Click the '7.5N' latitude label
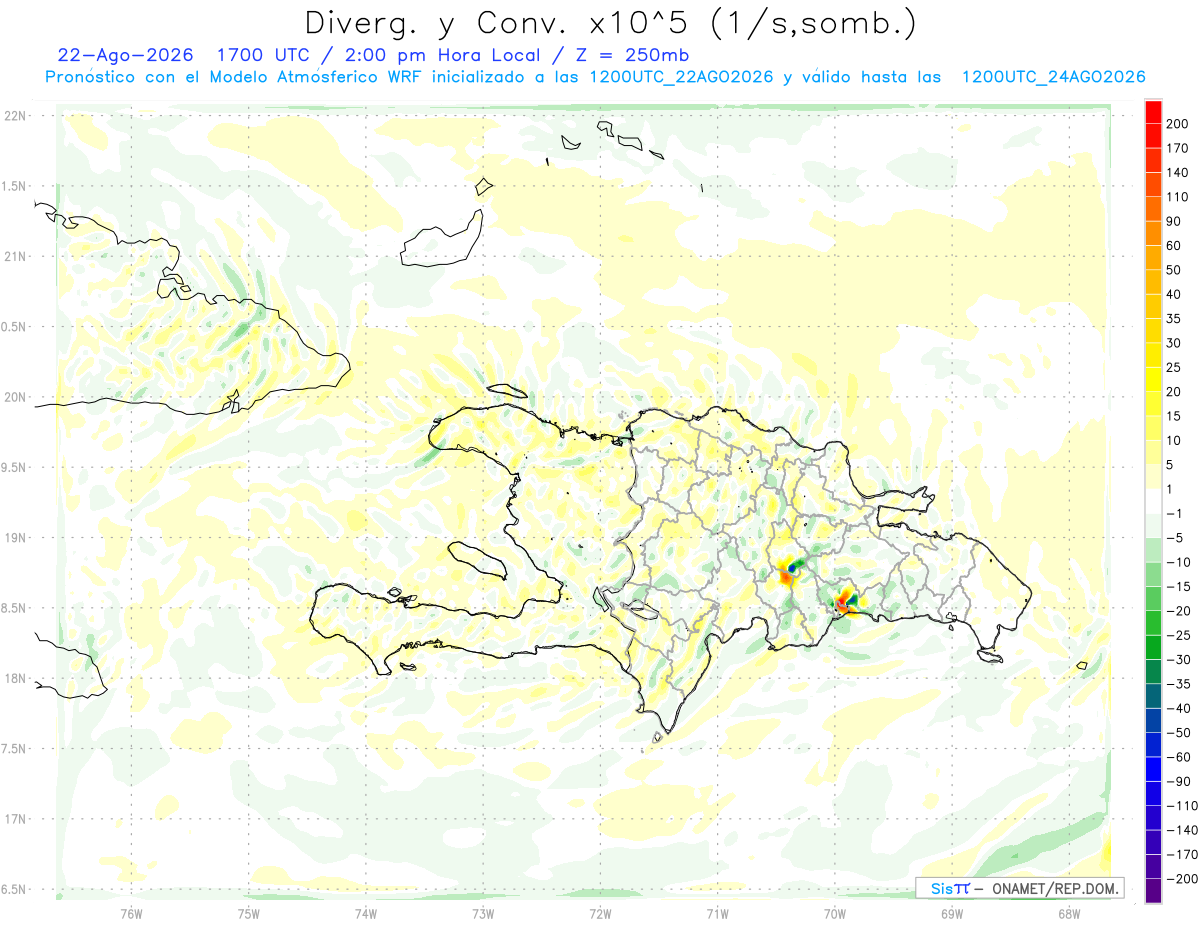The image size is (1200, 927). pos(14,749)
